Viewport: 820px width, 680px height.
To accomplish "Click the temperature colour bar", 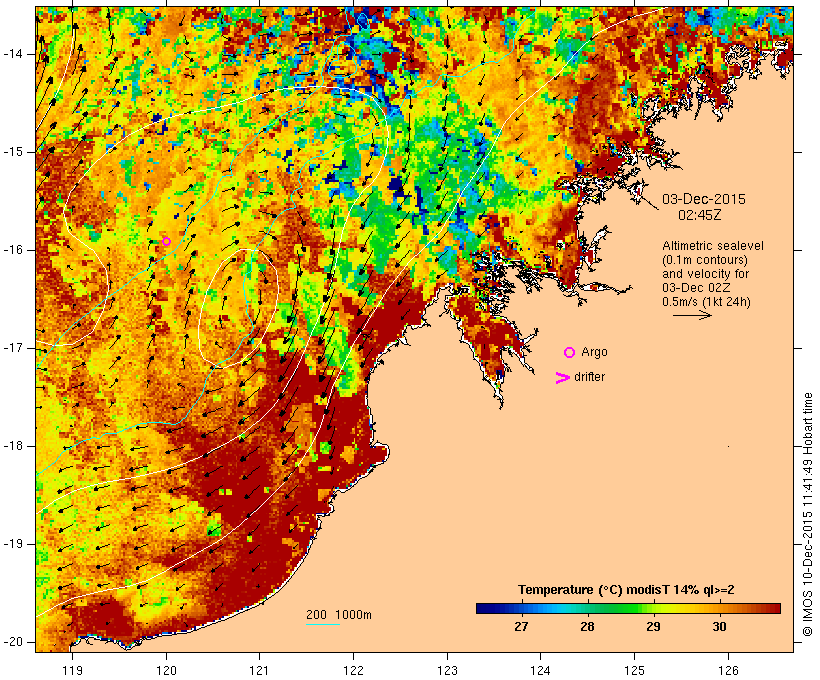I will pos(628,608).
